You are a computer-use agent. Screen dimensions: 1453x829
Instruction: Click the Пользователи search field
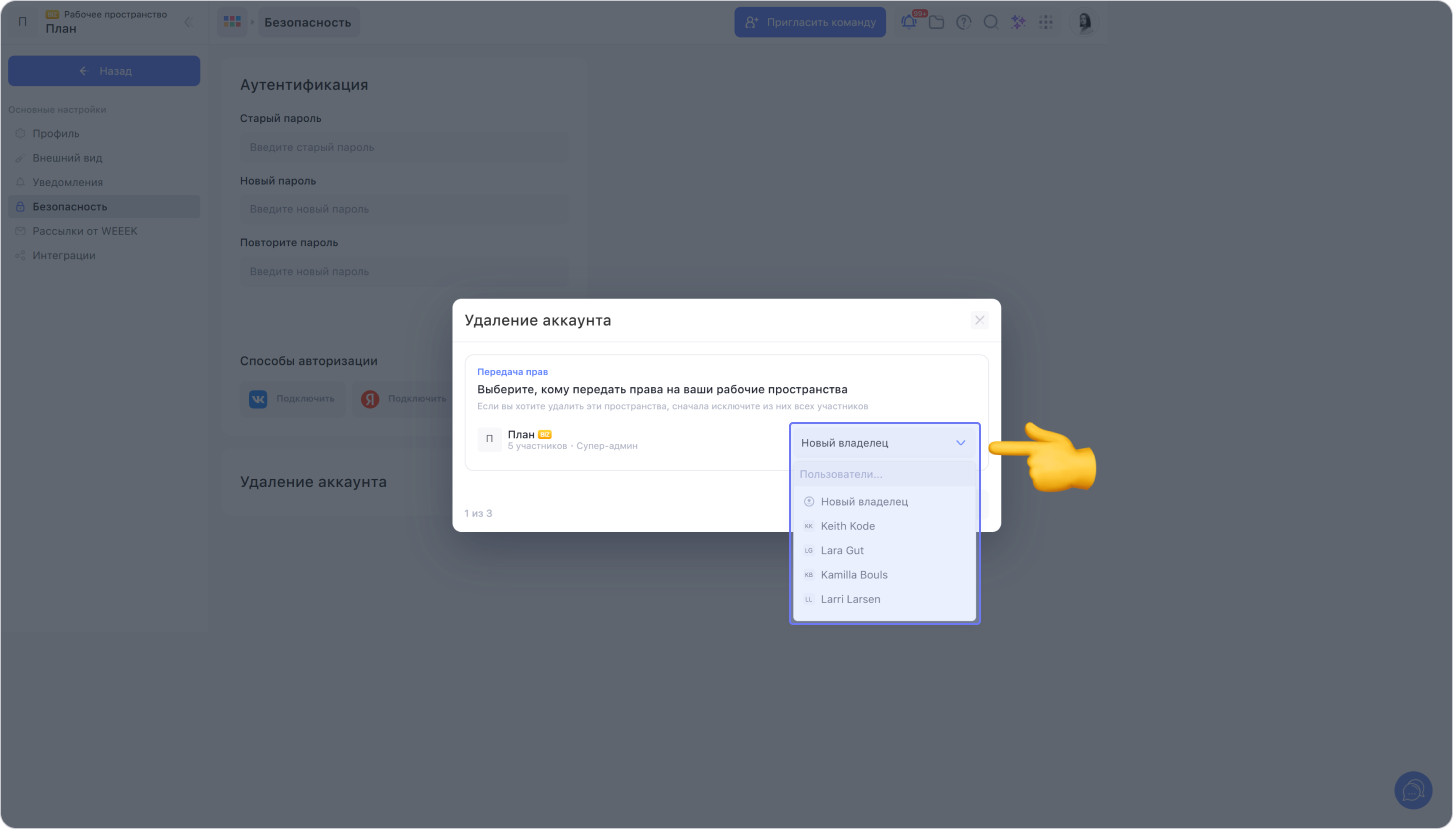pyautogui.click(x=884, y=474)
